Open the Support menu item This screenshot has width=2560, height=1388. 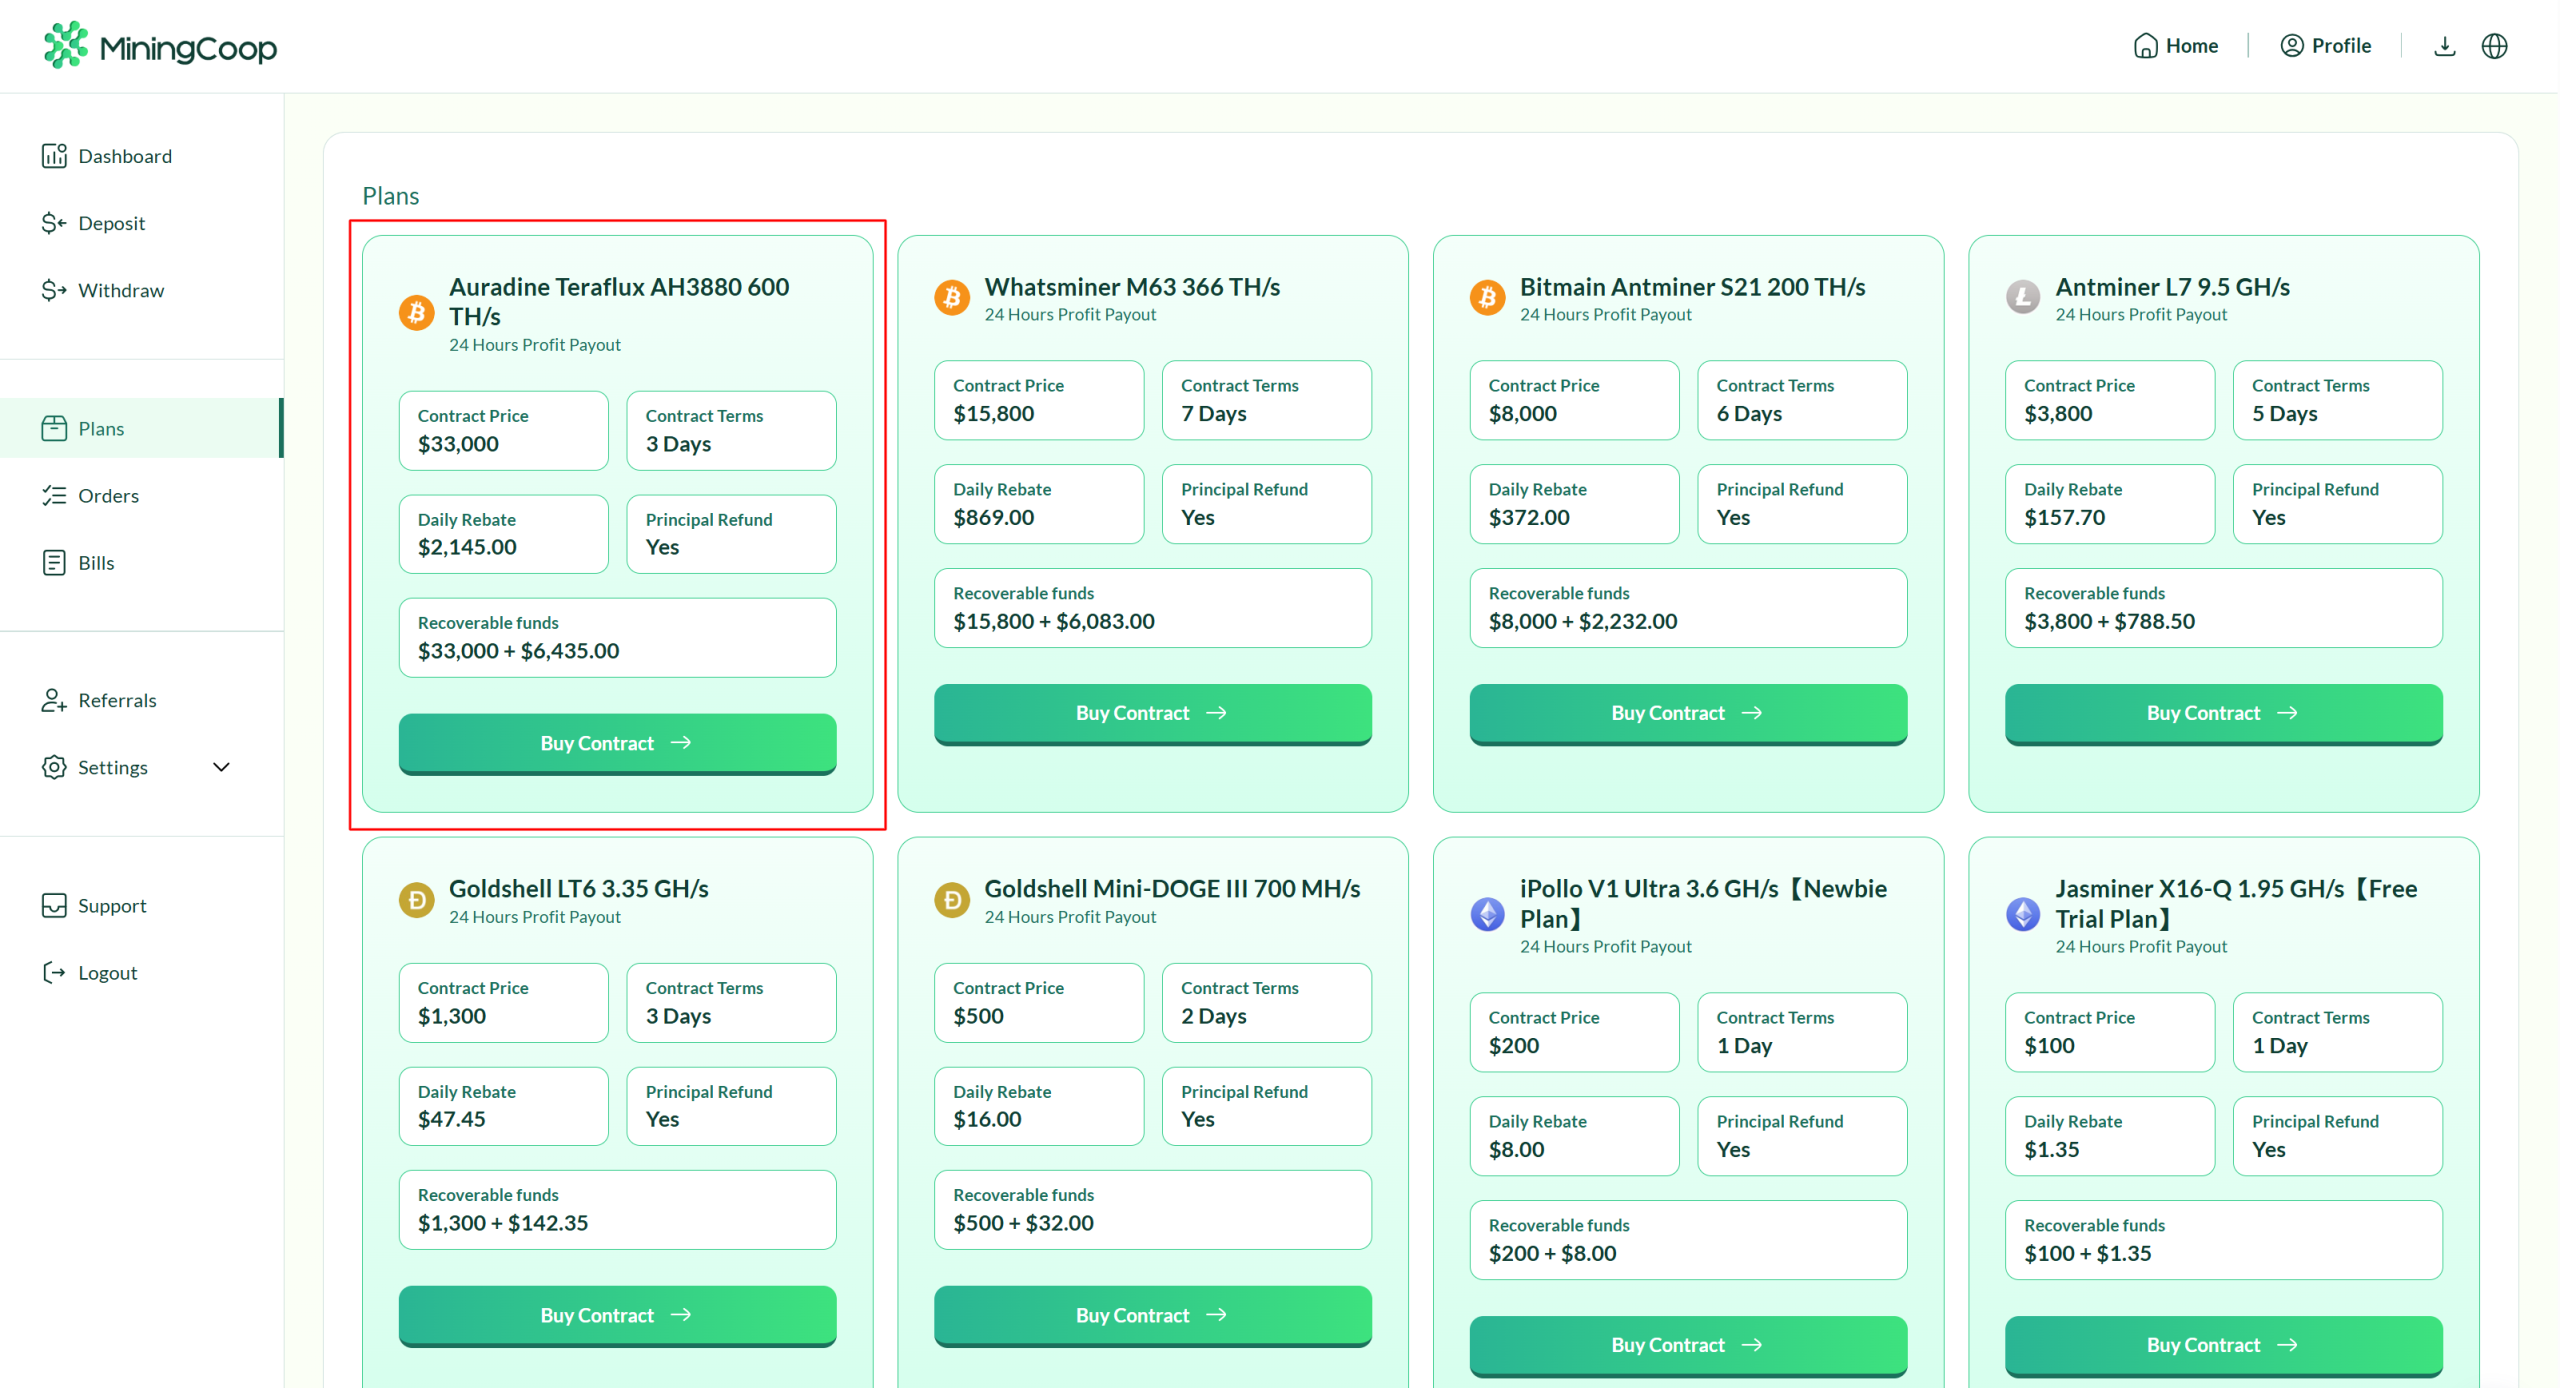click(x=141, y=906)
